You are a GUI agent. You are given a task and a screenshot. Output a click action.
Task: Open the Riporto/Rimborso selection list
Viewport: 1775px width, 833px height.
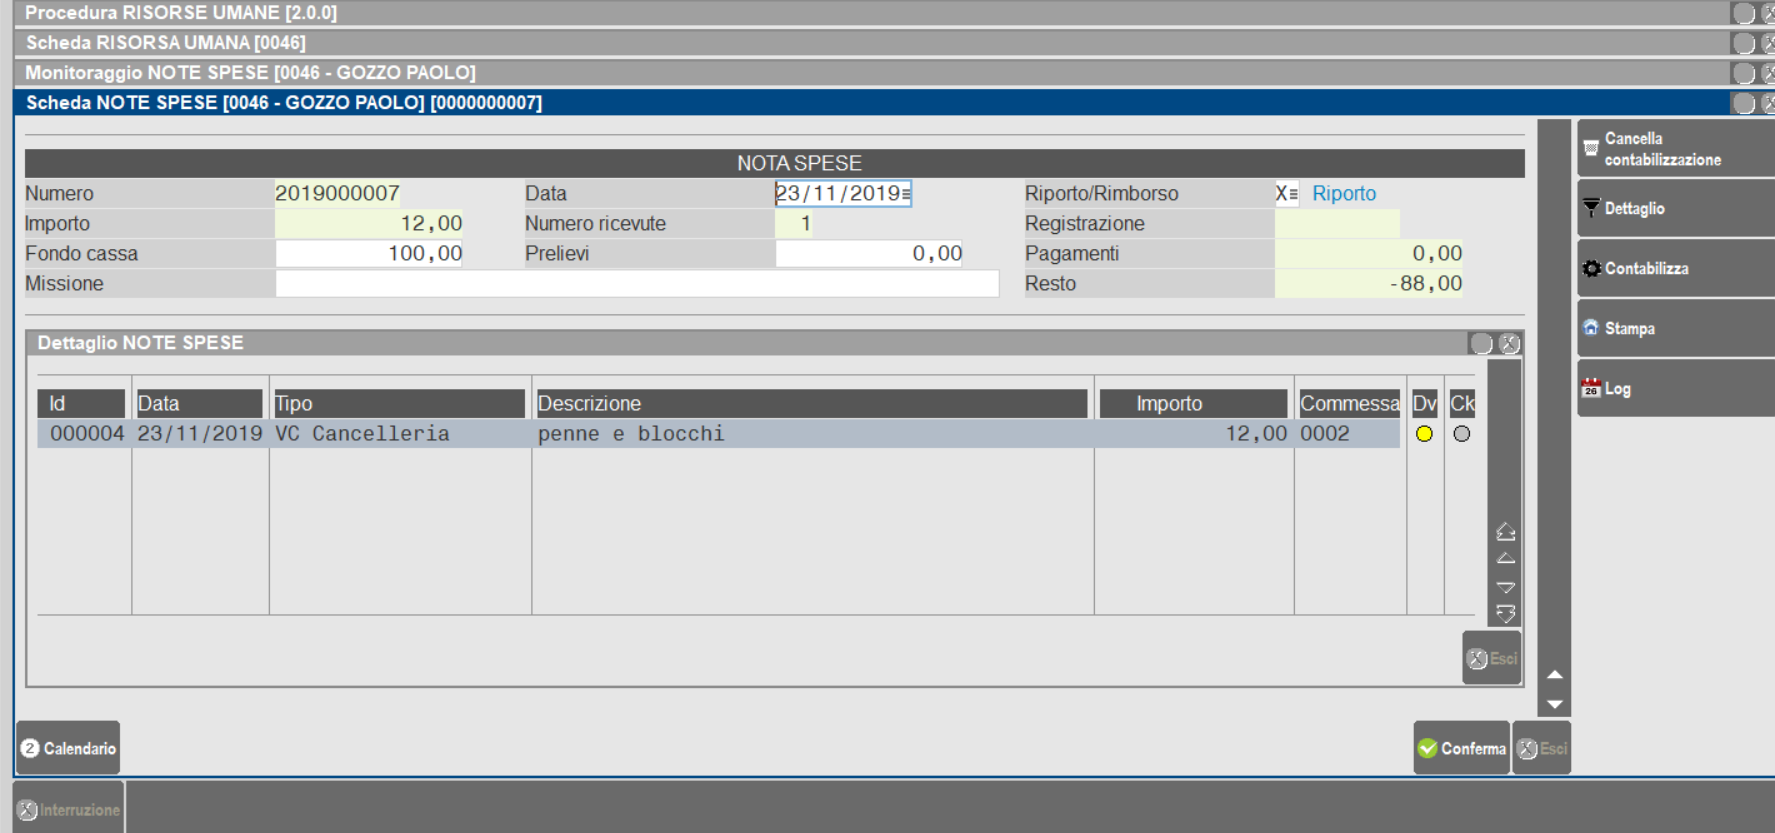(1292, 194)
